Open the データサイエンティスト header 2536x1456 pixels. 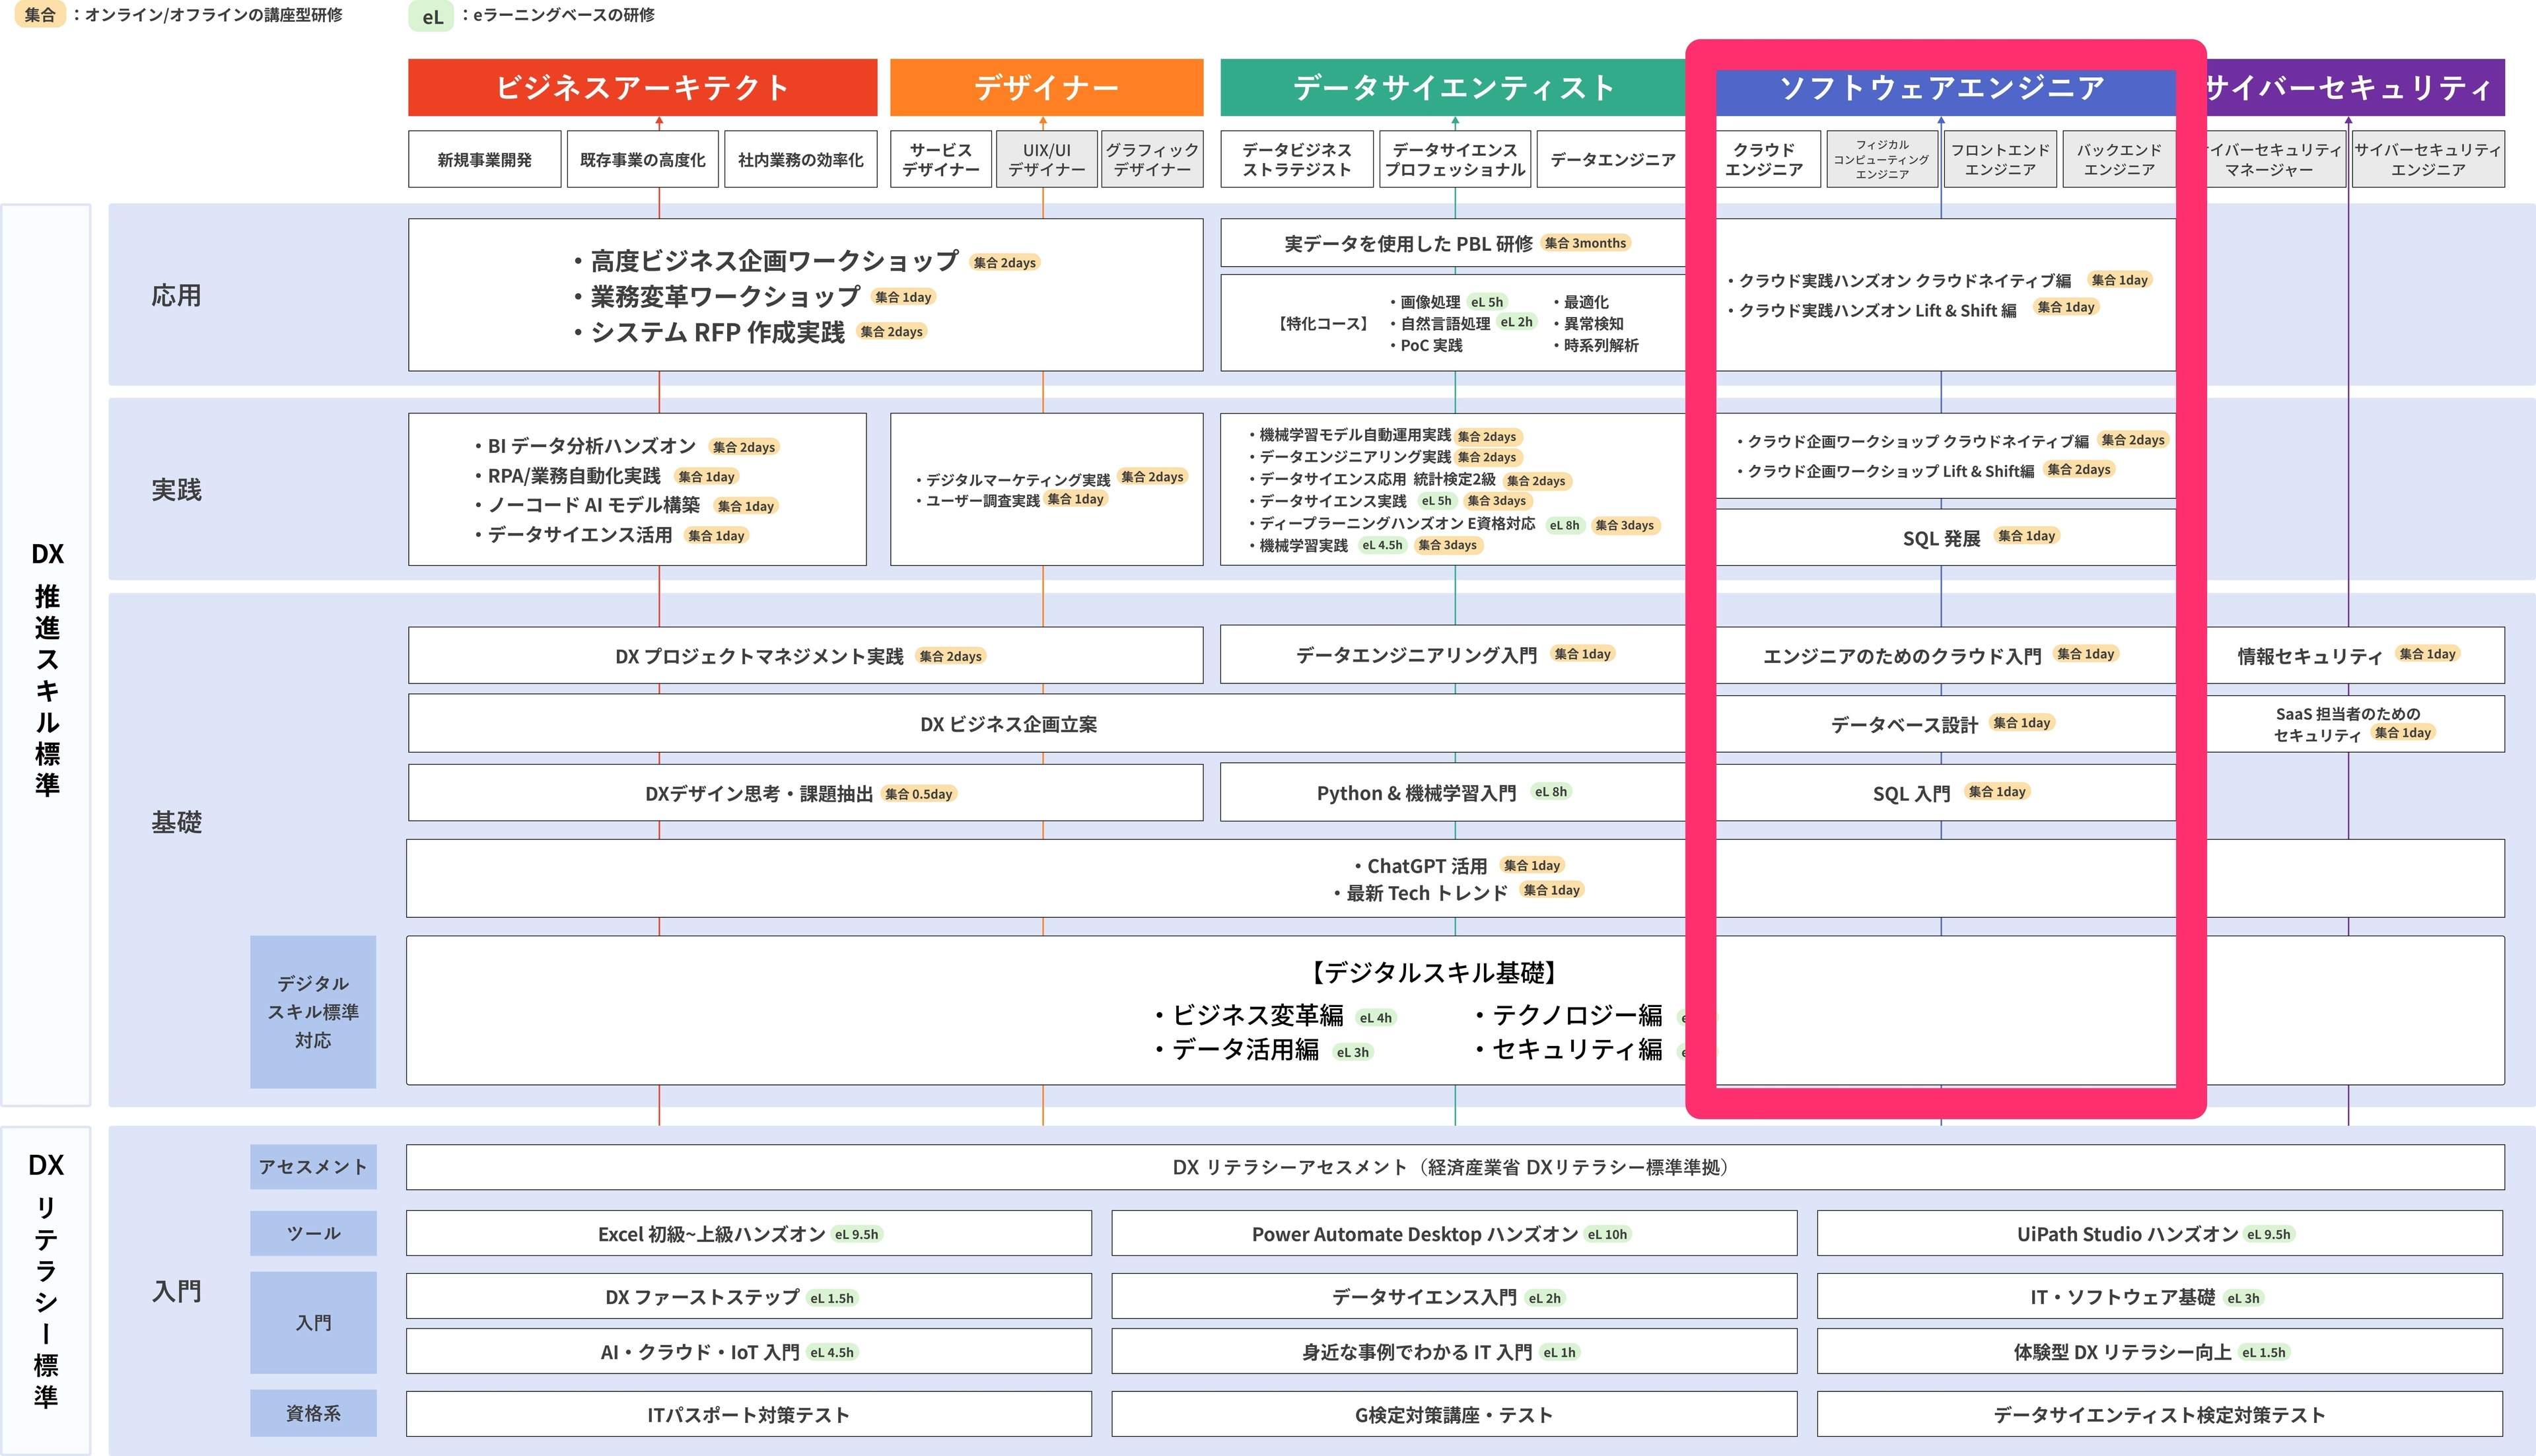pos(1453,88)
